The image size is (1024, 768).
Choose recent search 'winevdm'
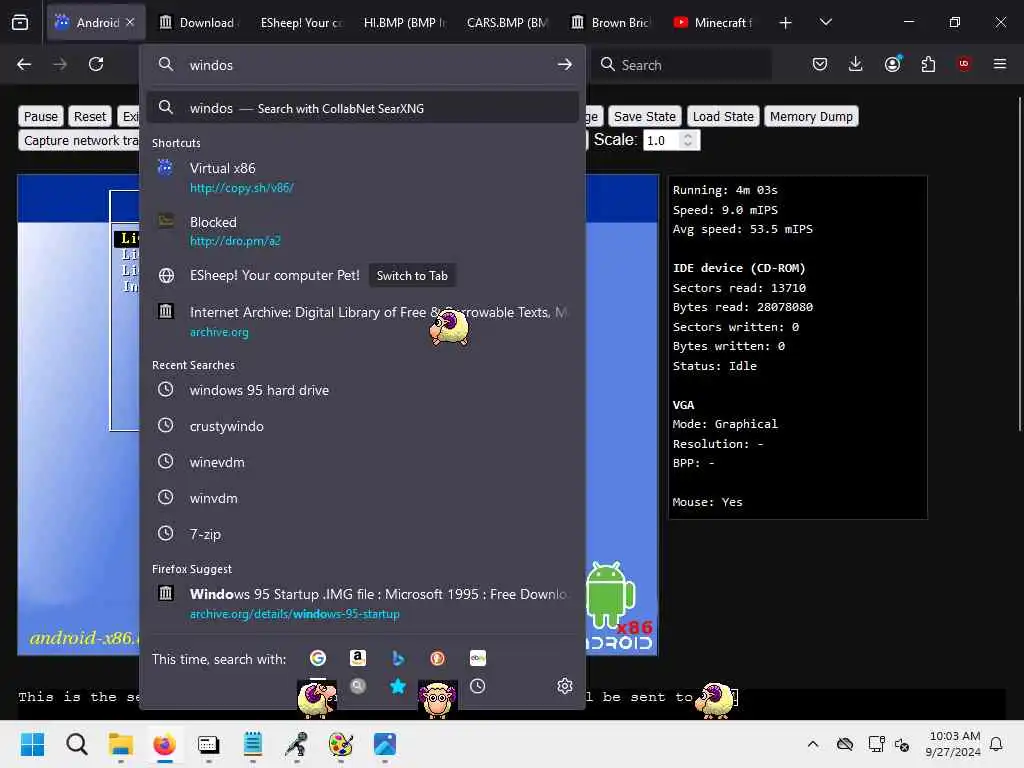362,462
